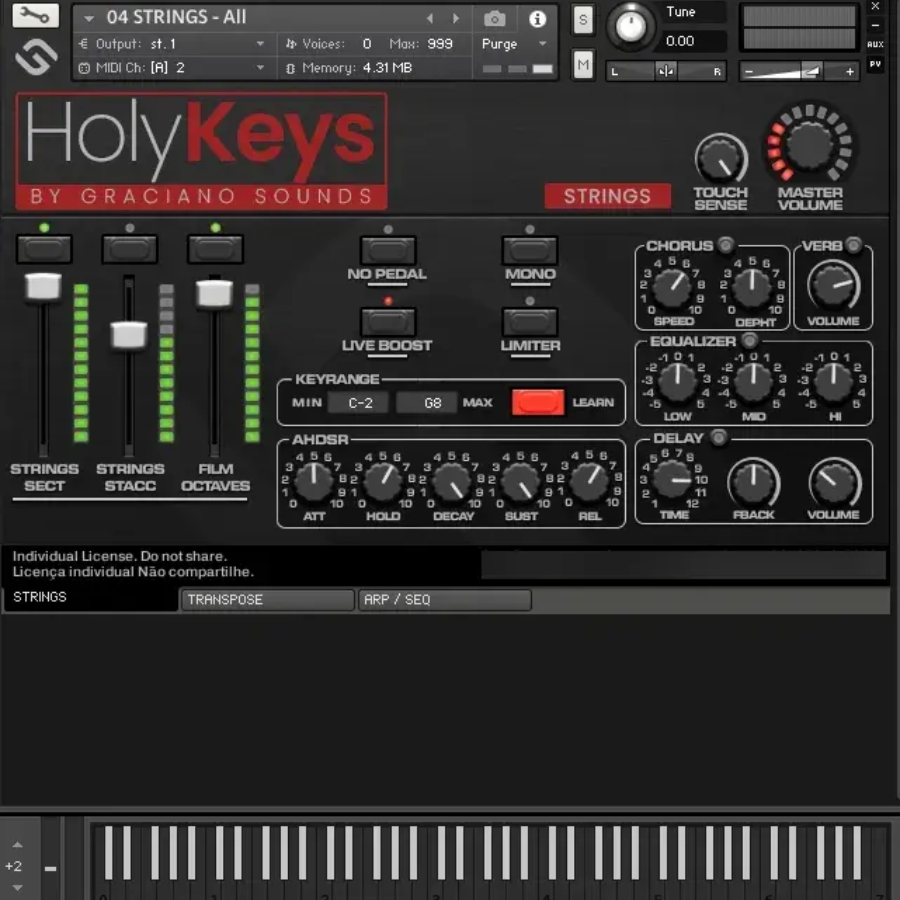Shift keyboard octave up arrow
Viewport: 900px width, 900px height.
pyautogui.click(x=17, y=844)
